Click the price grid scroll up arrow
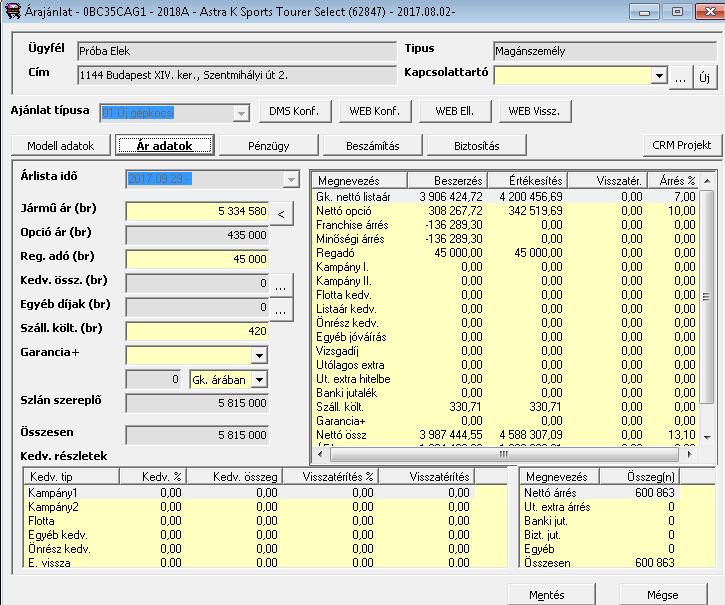The image size is (725, 605). [707, 181]
